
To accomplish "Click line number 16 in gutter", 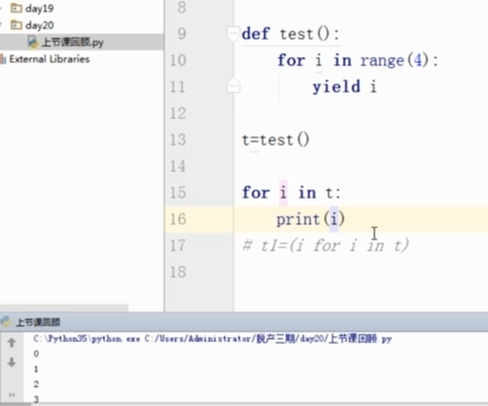I will point(178,219).
